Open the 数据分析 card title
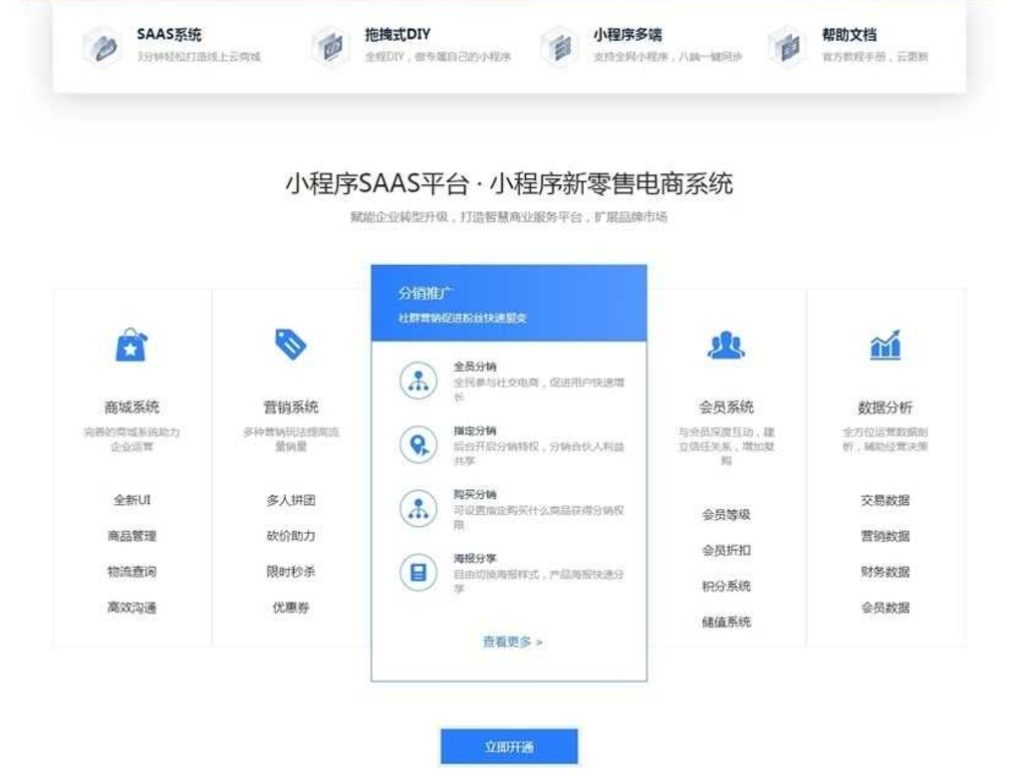Screen dimensions: 1024x774 [x=886, y=407]
